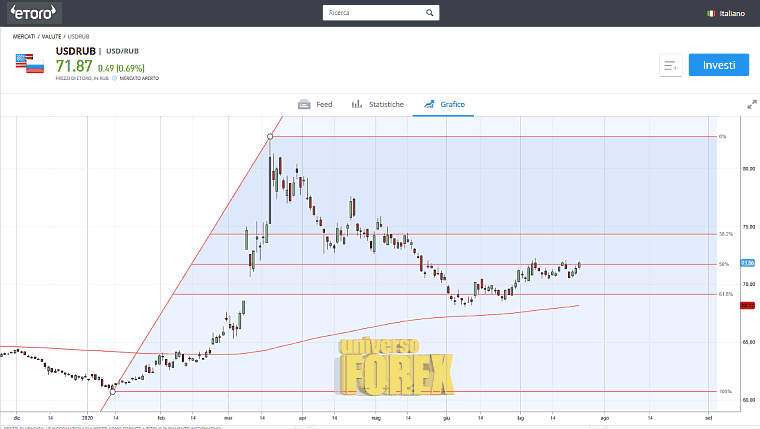Click the USD/RUB flags icon
The width and height of the screenshot is (760, 429).
tap(29, 63)
